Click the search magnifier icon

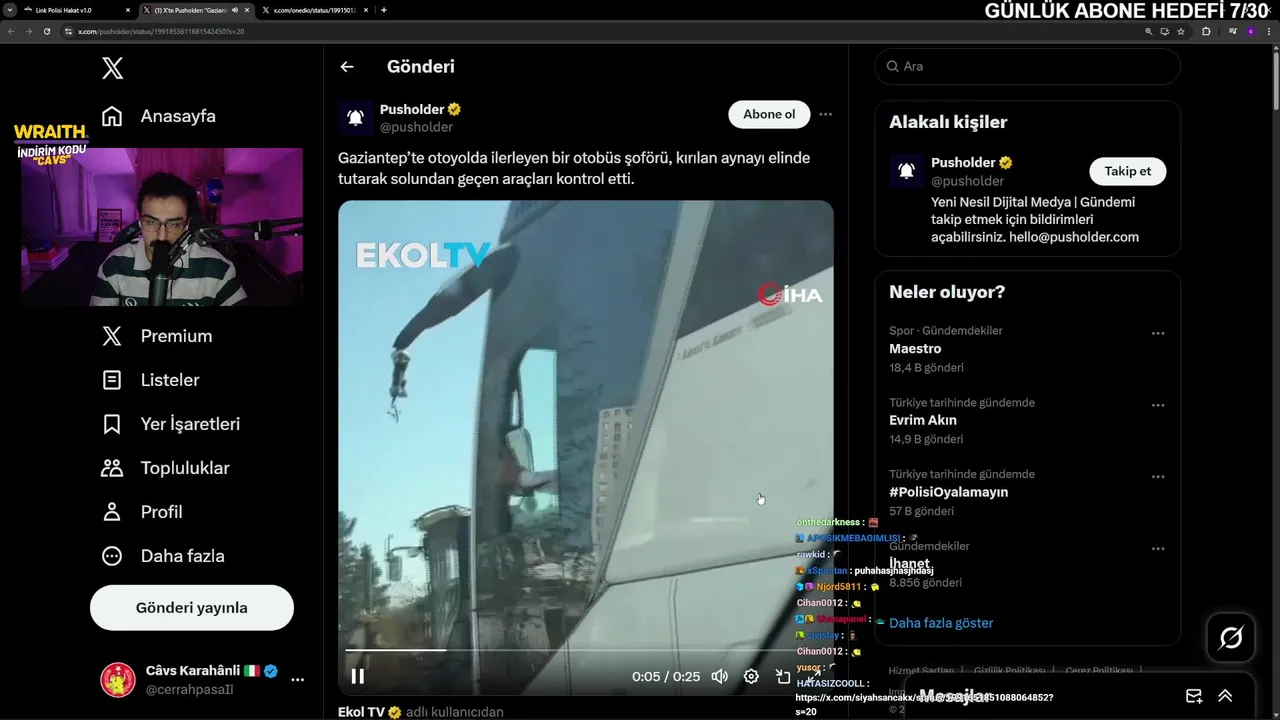[x=891, y=66]
